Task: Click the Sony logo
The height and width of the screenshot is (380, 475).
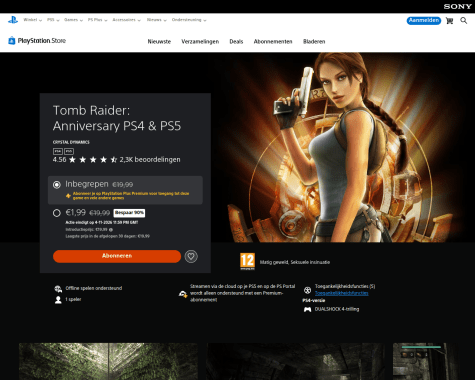Action: pos(457,6)
